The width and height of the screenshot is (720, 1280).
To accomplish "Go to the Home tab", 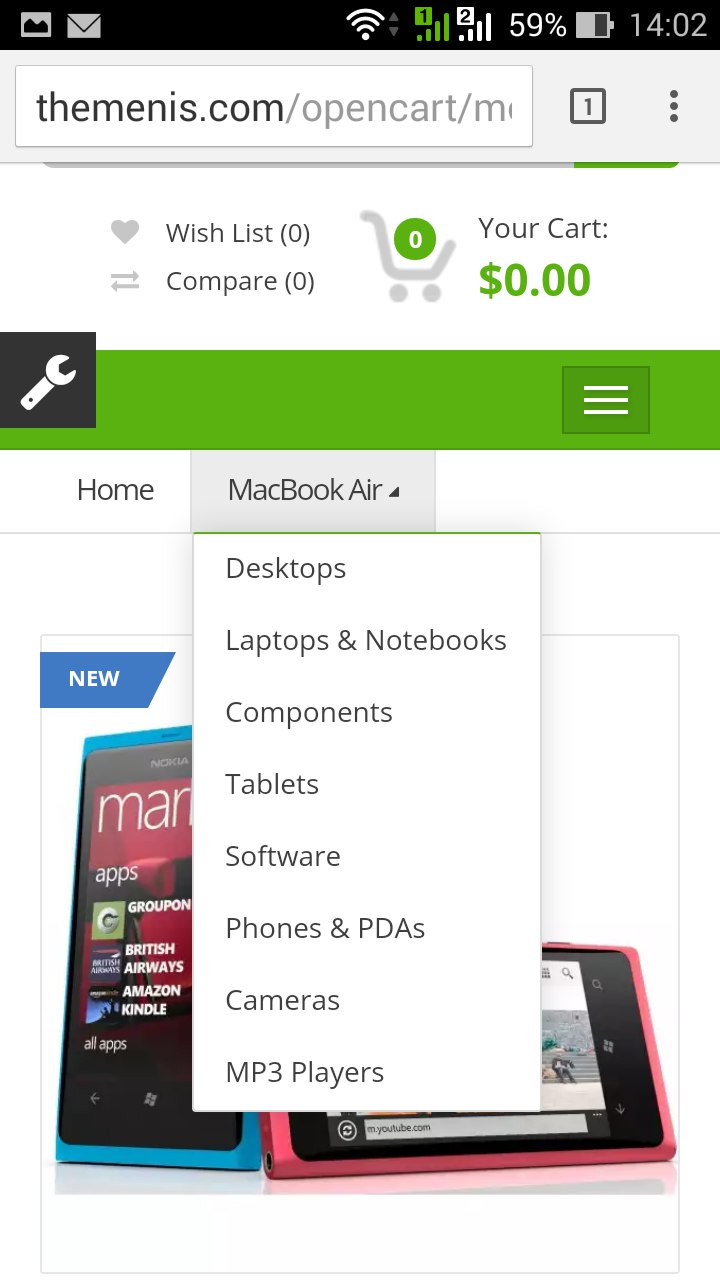I will [116, 490].
